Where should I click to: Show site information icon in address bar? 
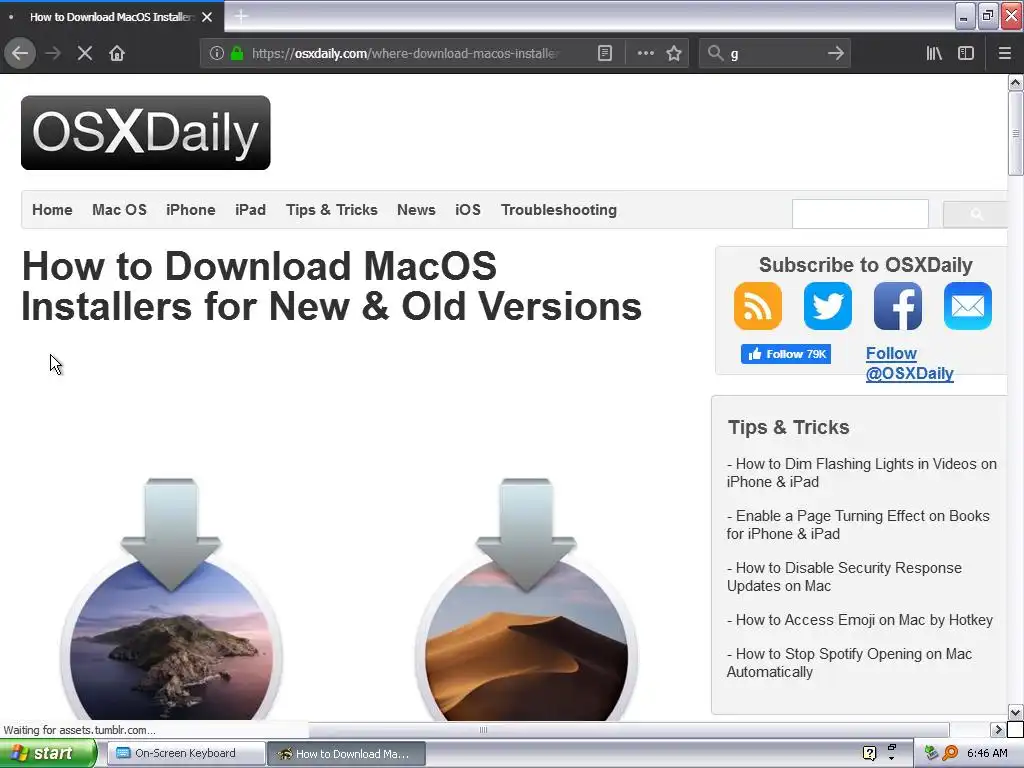coord(216,53)
